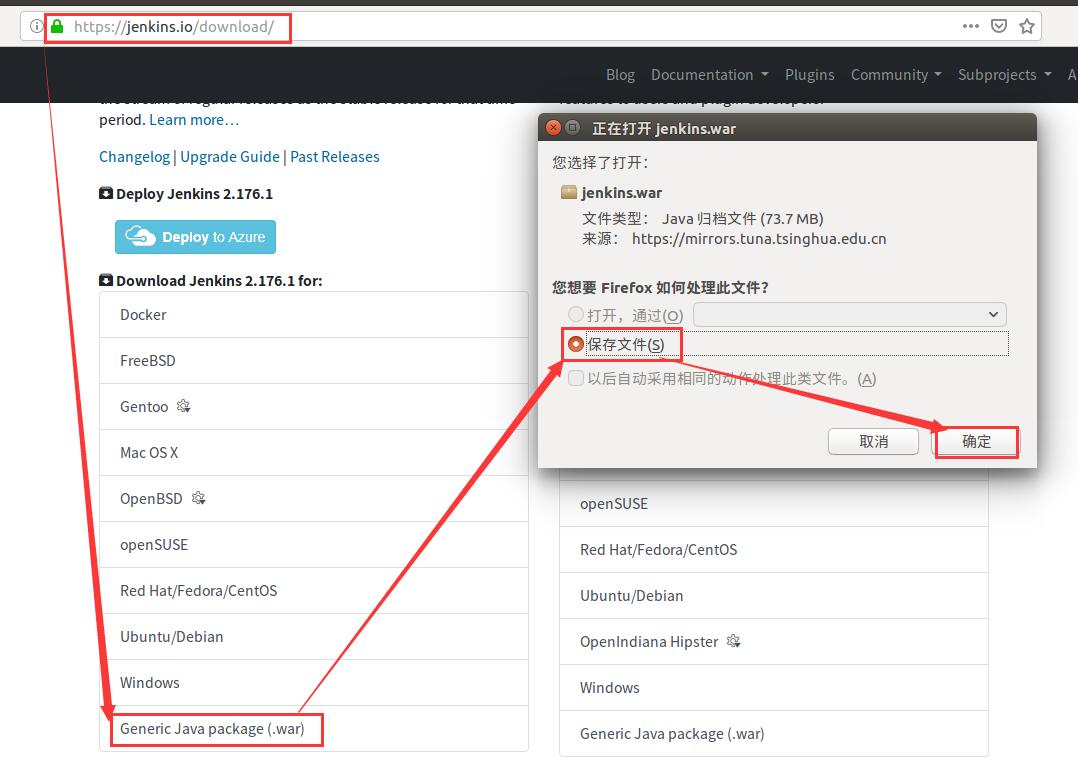Viewport: 1078px width, 758px height.
Task: Select Mac OS X download option
Action: point(314,453)
